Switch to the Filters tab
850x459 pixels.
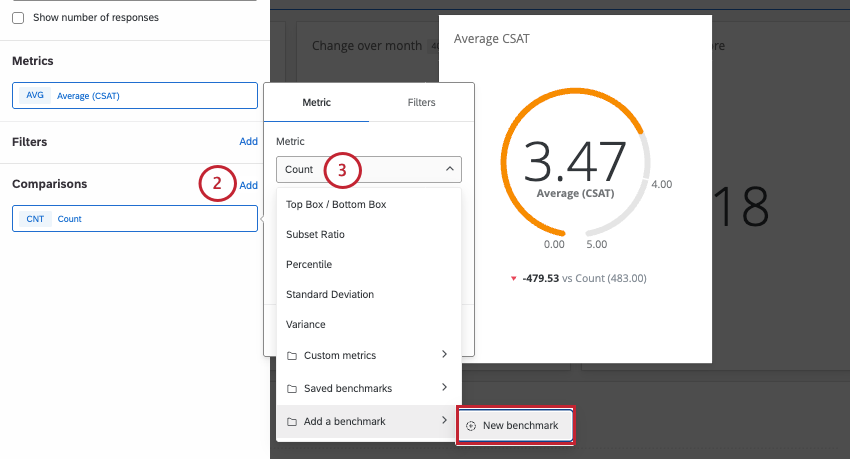tap(421, 102)
